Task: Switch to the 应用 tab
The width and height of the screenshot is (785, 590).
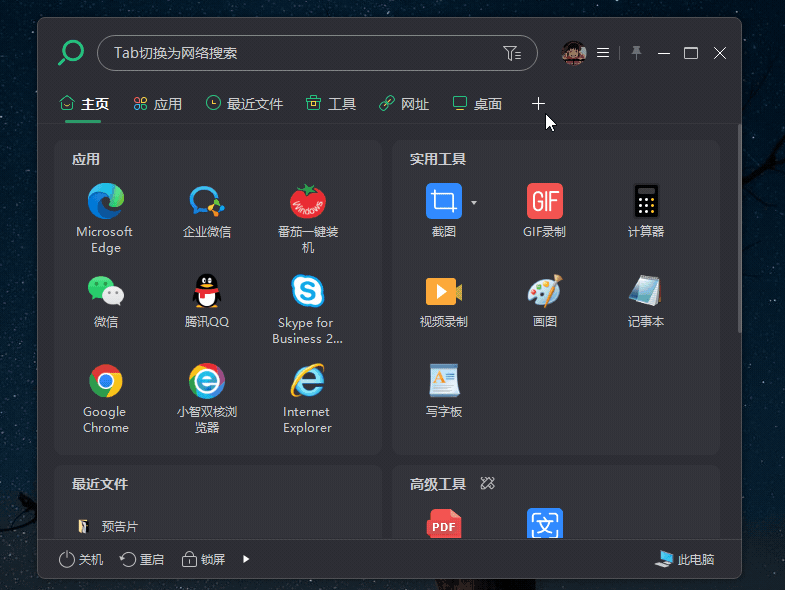Action: [157, 104]
